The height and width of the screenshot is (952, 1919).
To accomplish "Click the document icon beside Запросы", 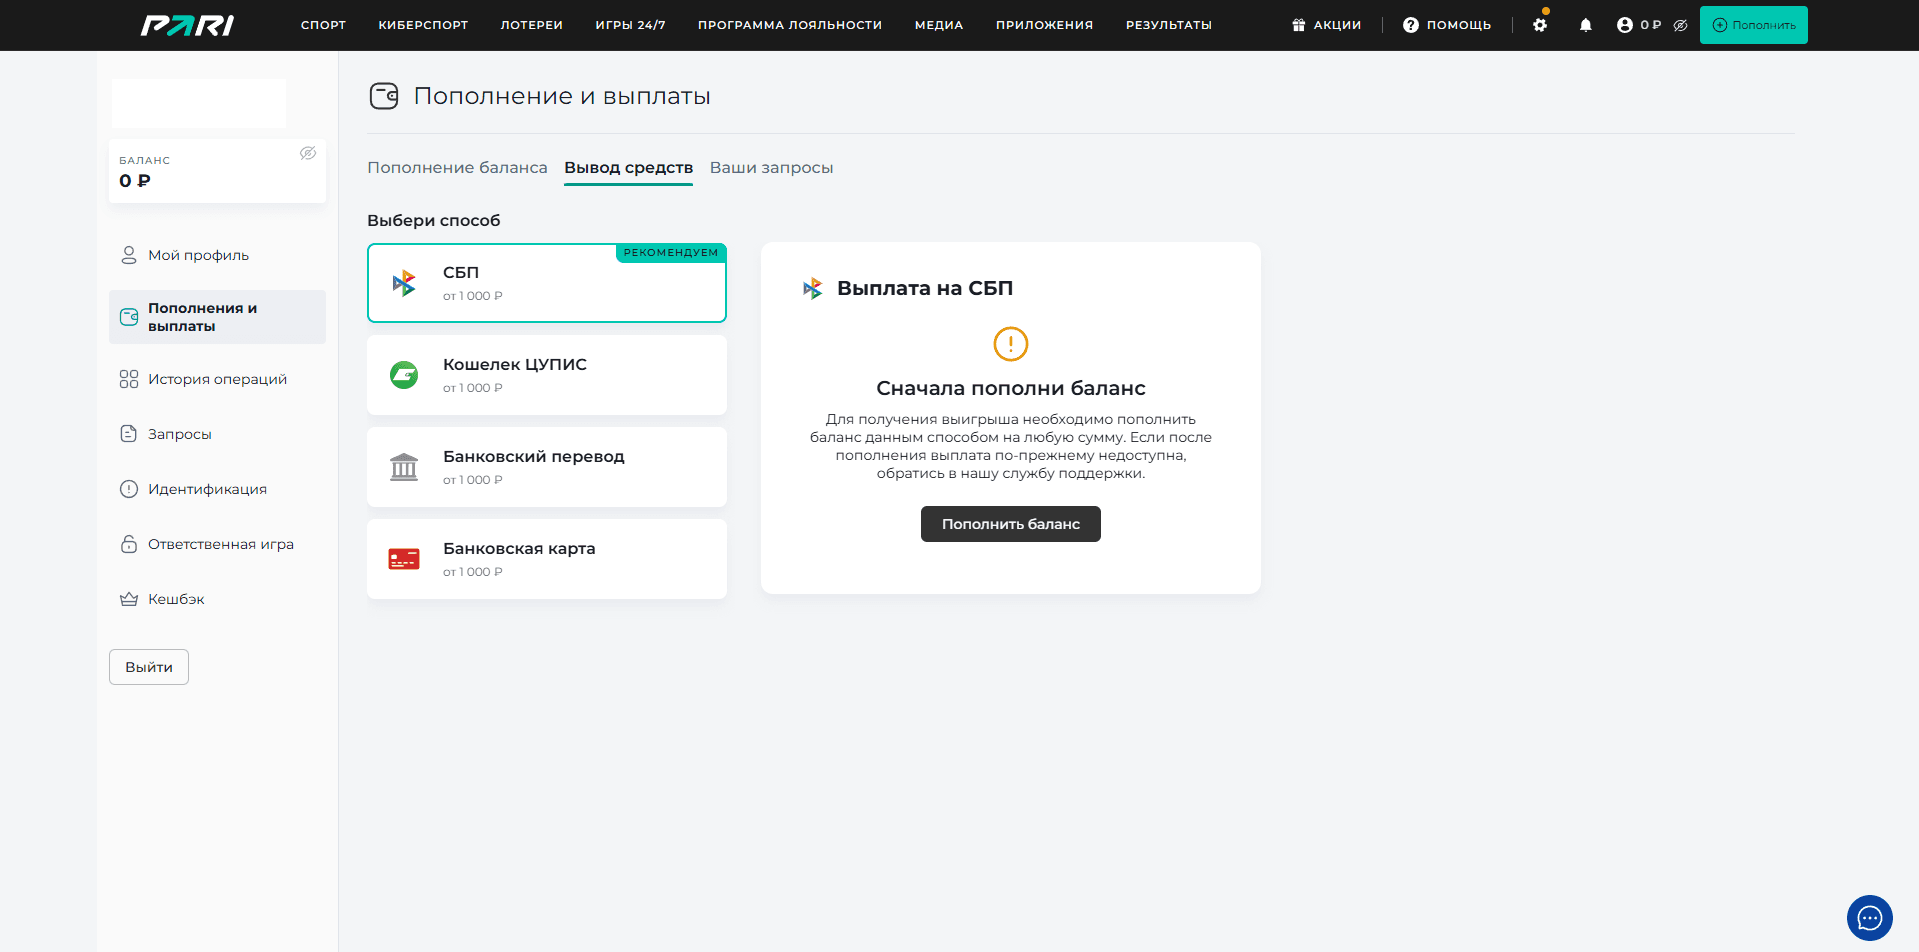I will [129, 434].
